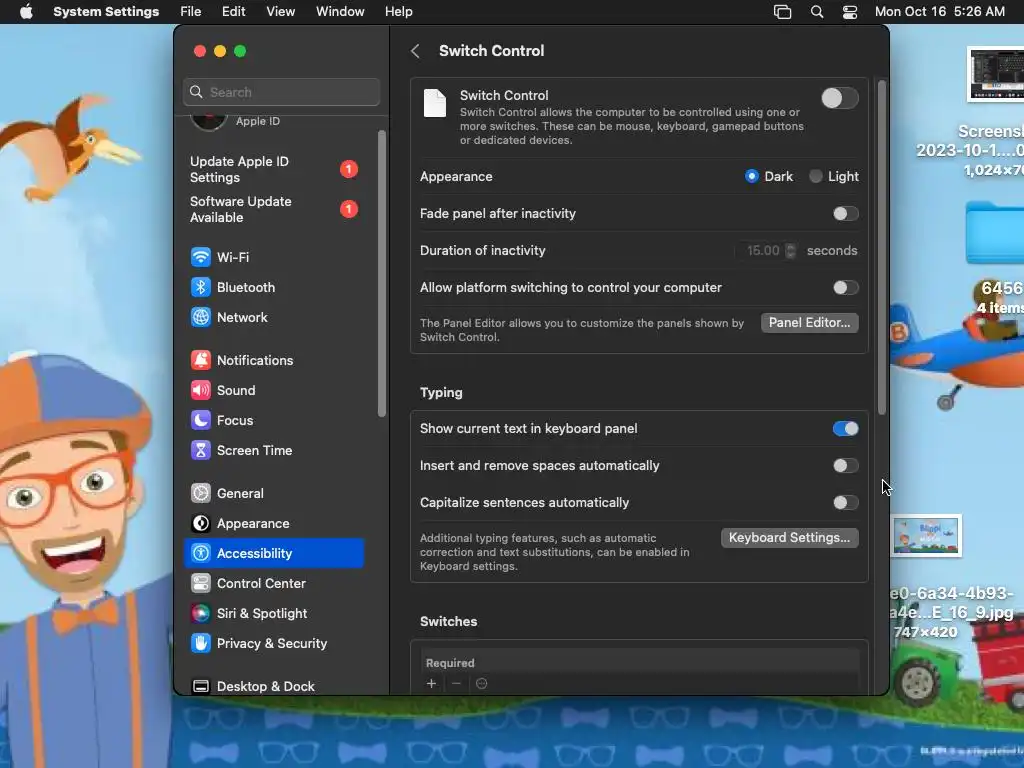Click the sidebar Search field
Viewport: 1024px width, 768px height.
click(281, 92)
